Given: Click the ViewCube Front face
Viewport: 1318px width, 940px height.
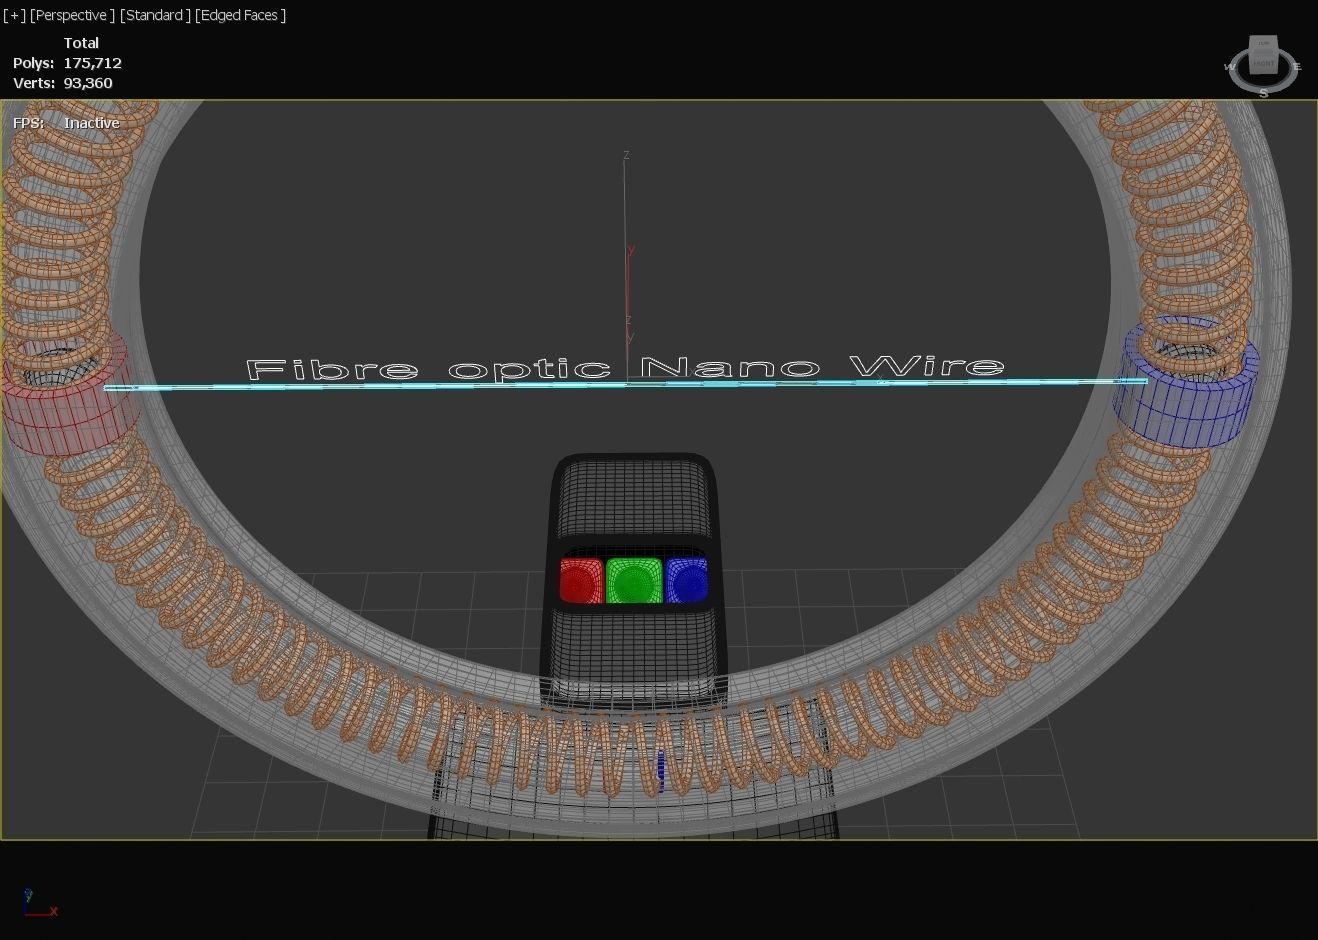Looking at the screenshot, I should tap(1264, 64).
